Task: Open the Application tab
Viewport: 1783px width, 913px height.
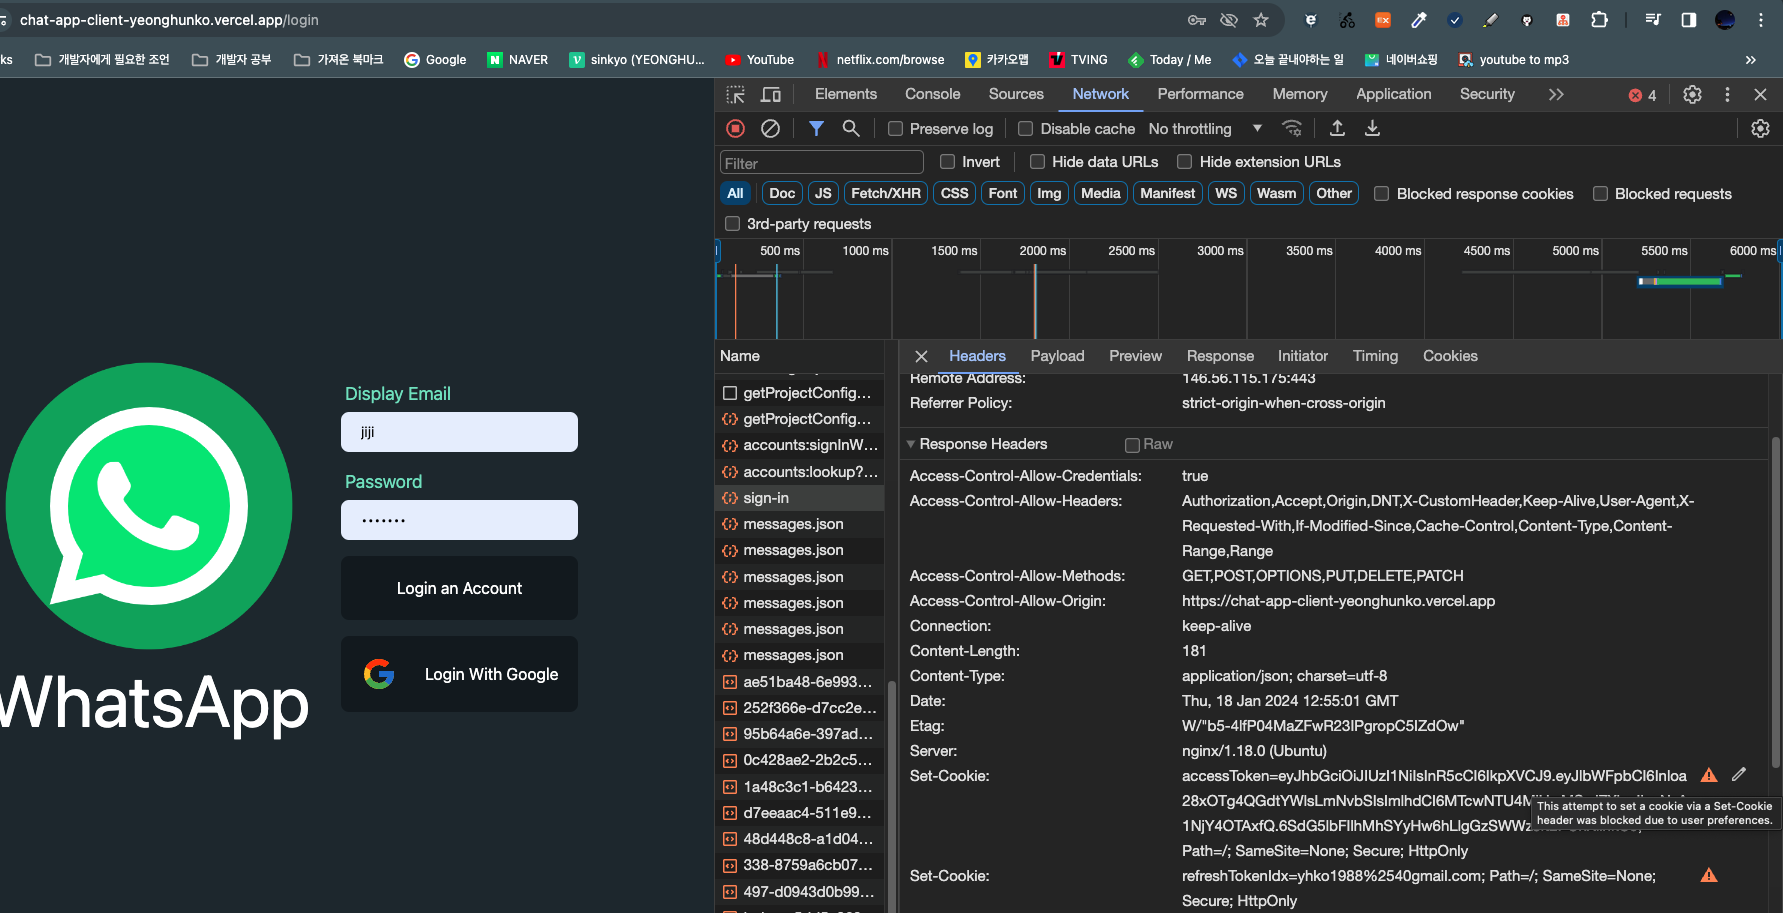Action: pos(1393,94)
